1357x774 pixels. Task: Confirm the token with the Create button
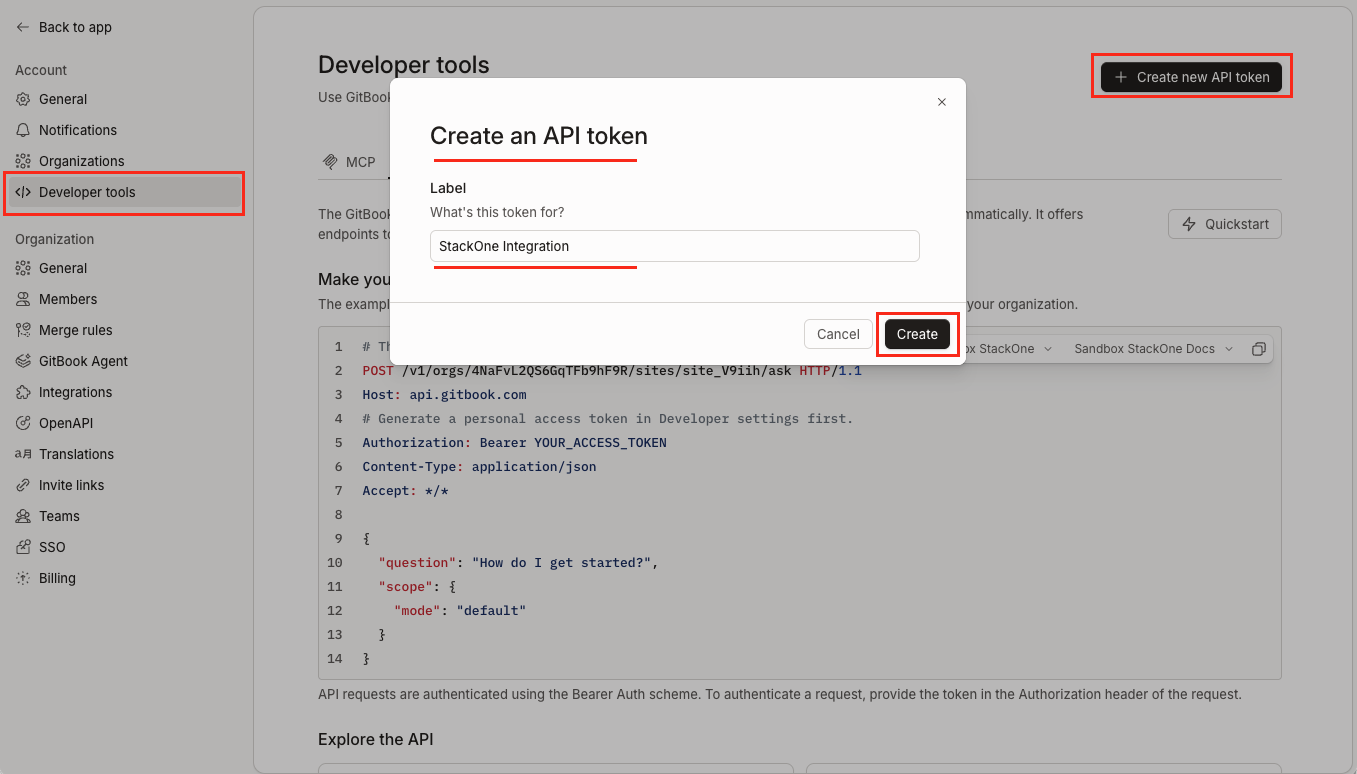pos(917,334)
